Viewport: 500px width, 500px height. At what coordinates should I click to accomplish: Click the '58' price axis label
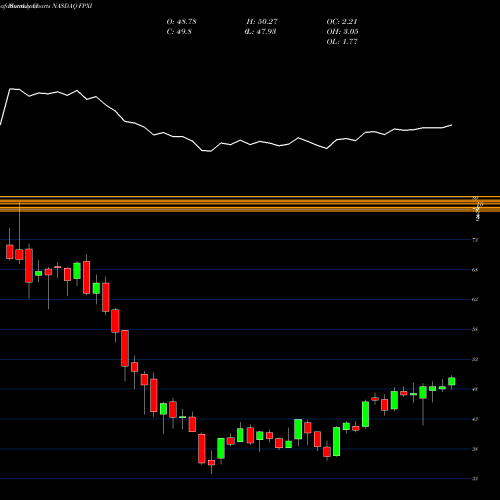pos(475,329)
